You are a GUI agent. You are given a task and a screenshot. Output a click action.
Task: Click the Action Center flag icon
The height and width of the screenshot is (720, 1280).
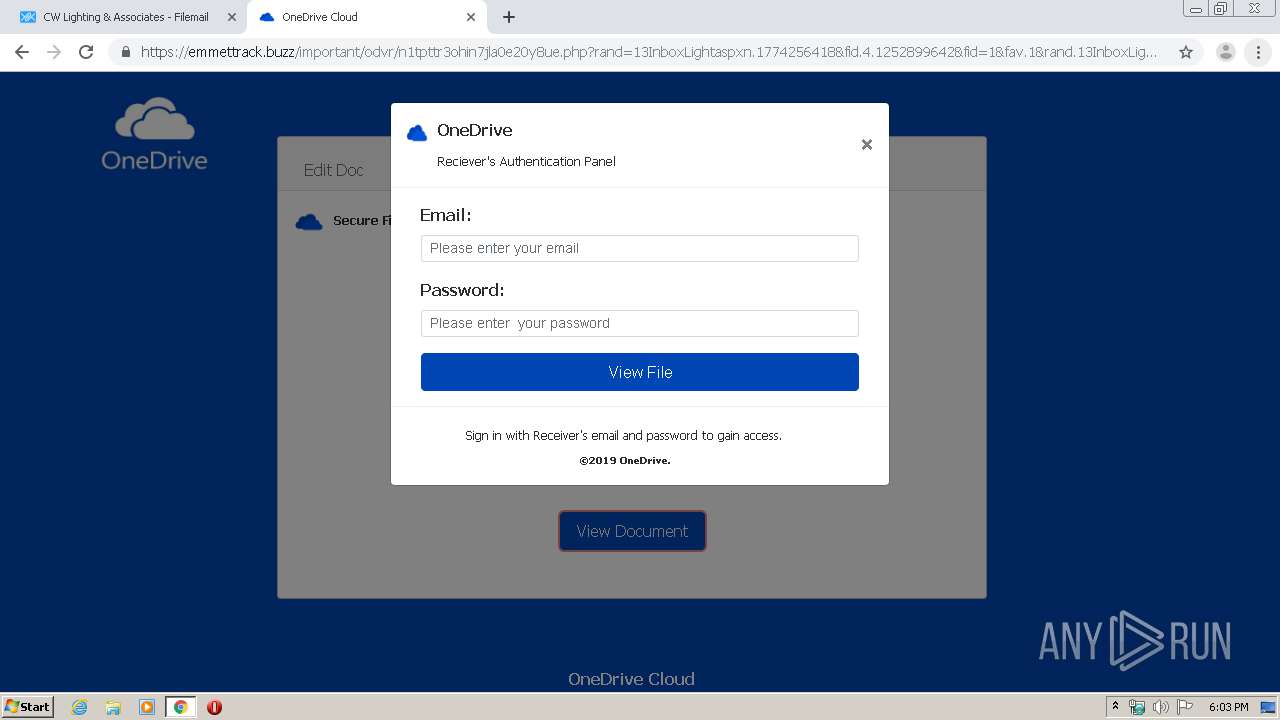(x=1185, y=707)
